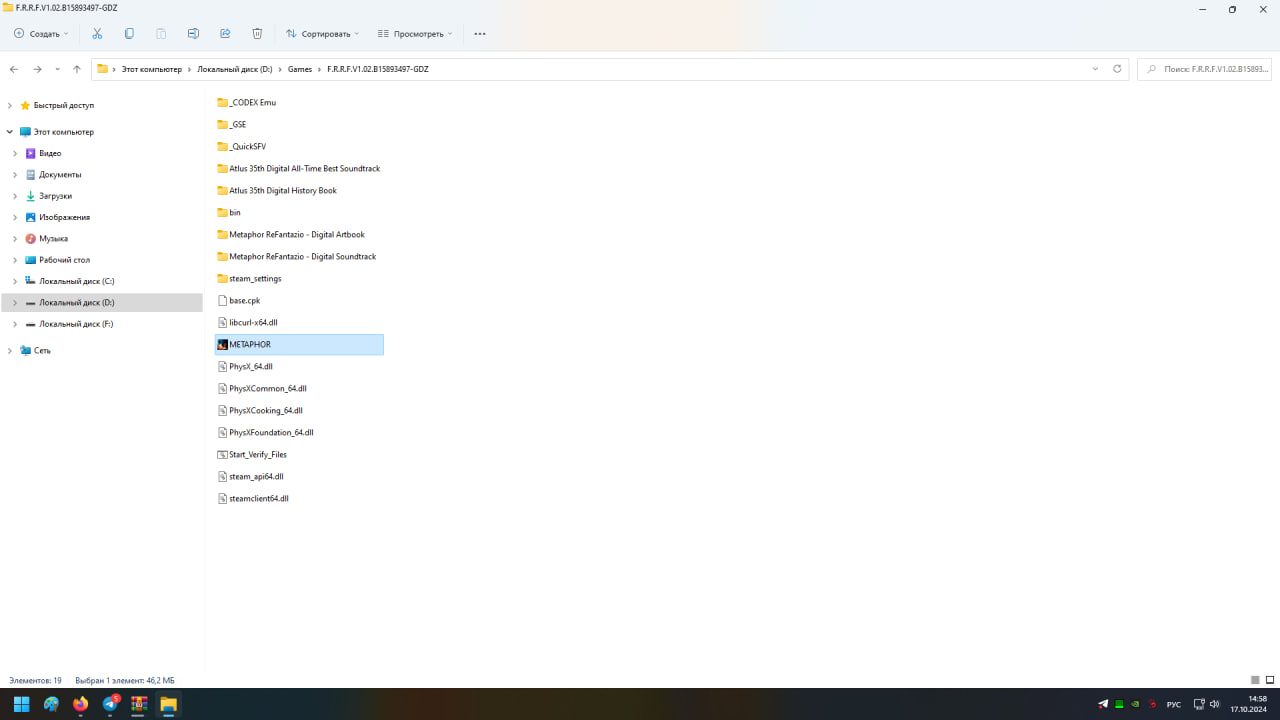Select PhysXCommon_64.dll file
This screenshot has width=1280, height=720.
click(262, 388)
